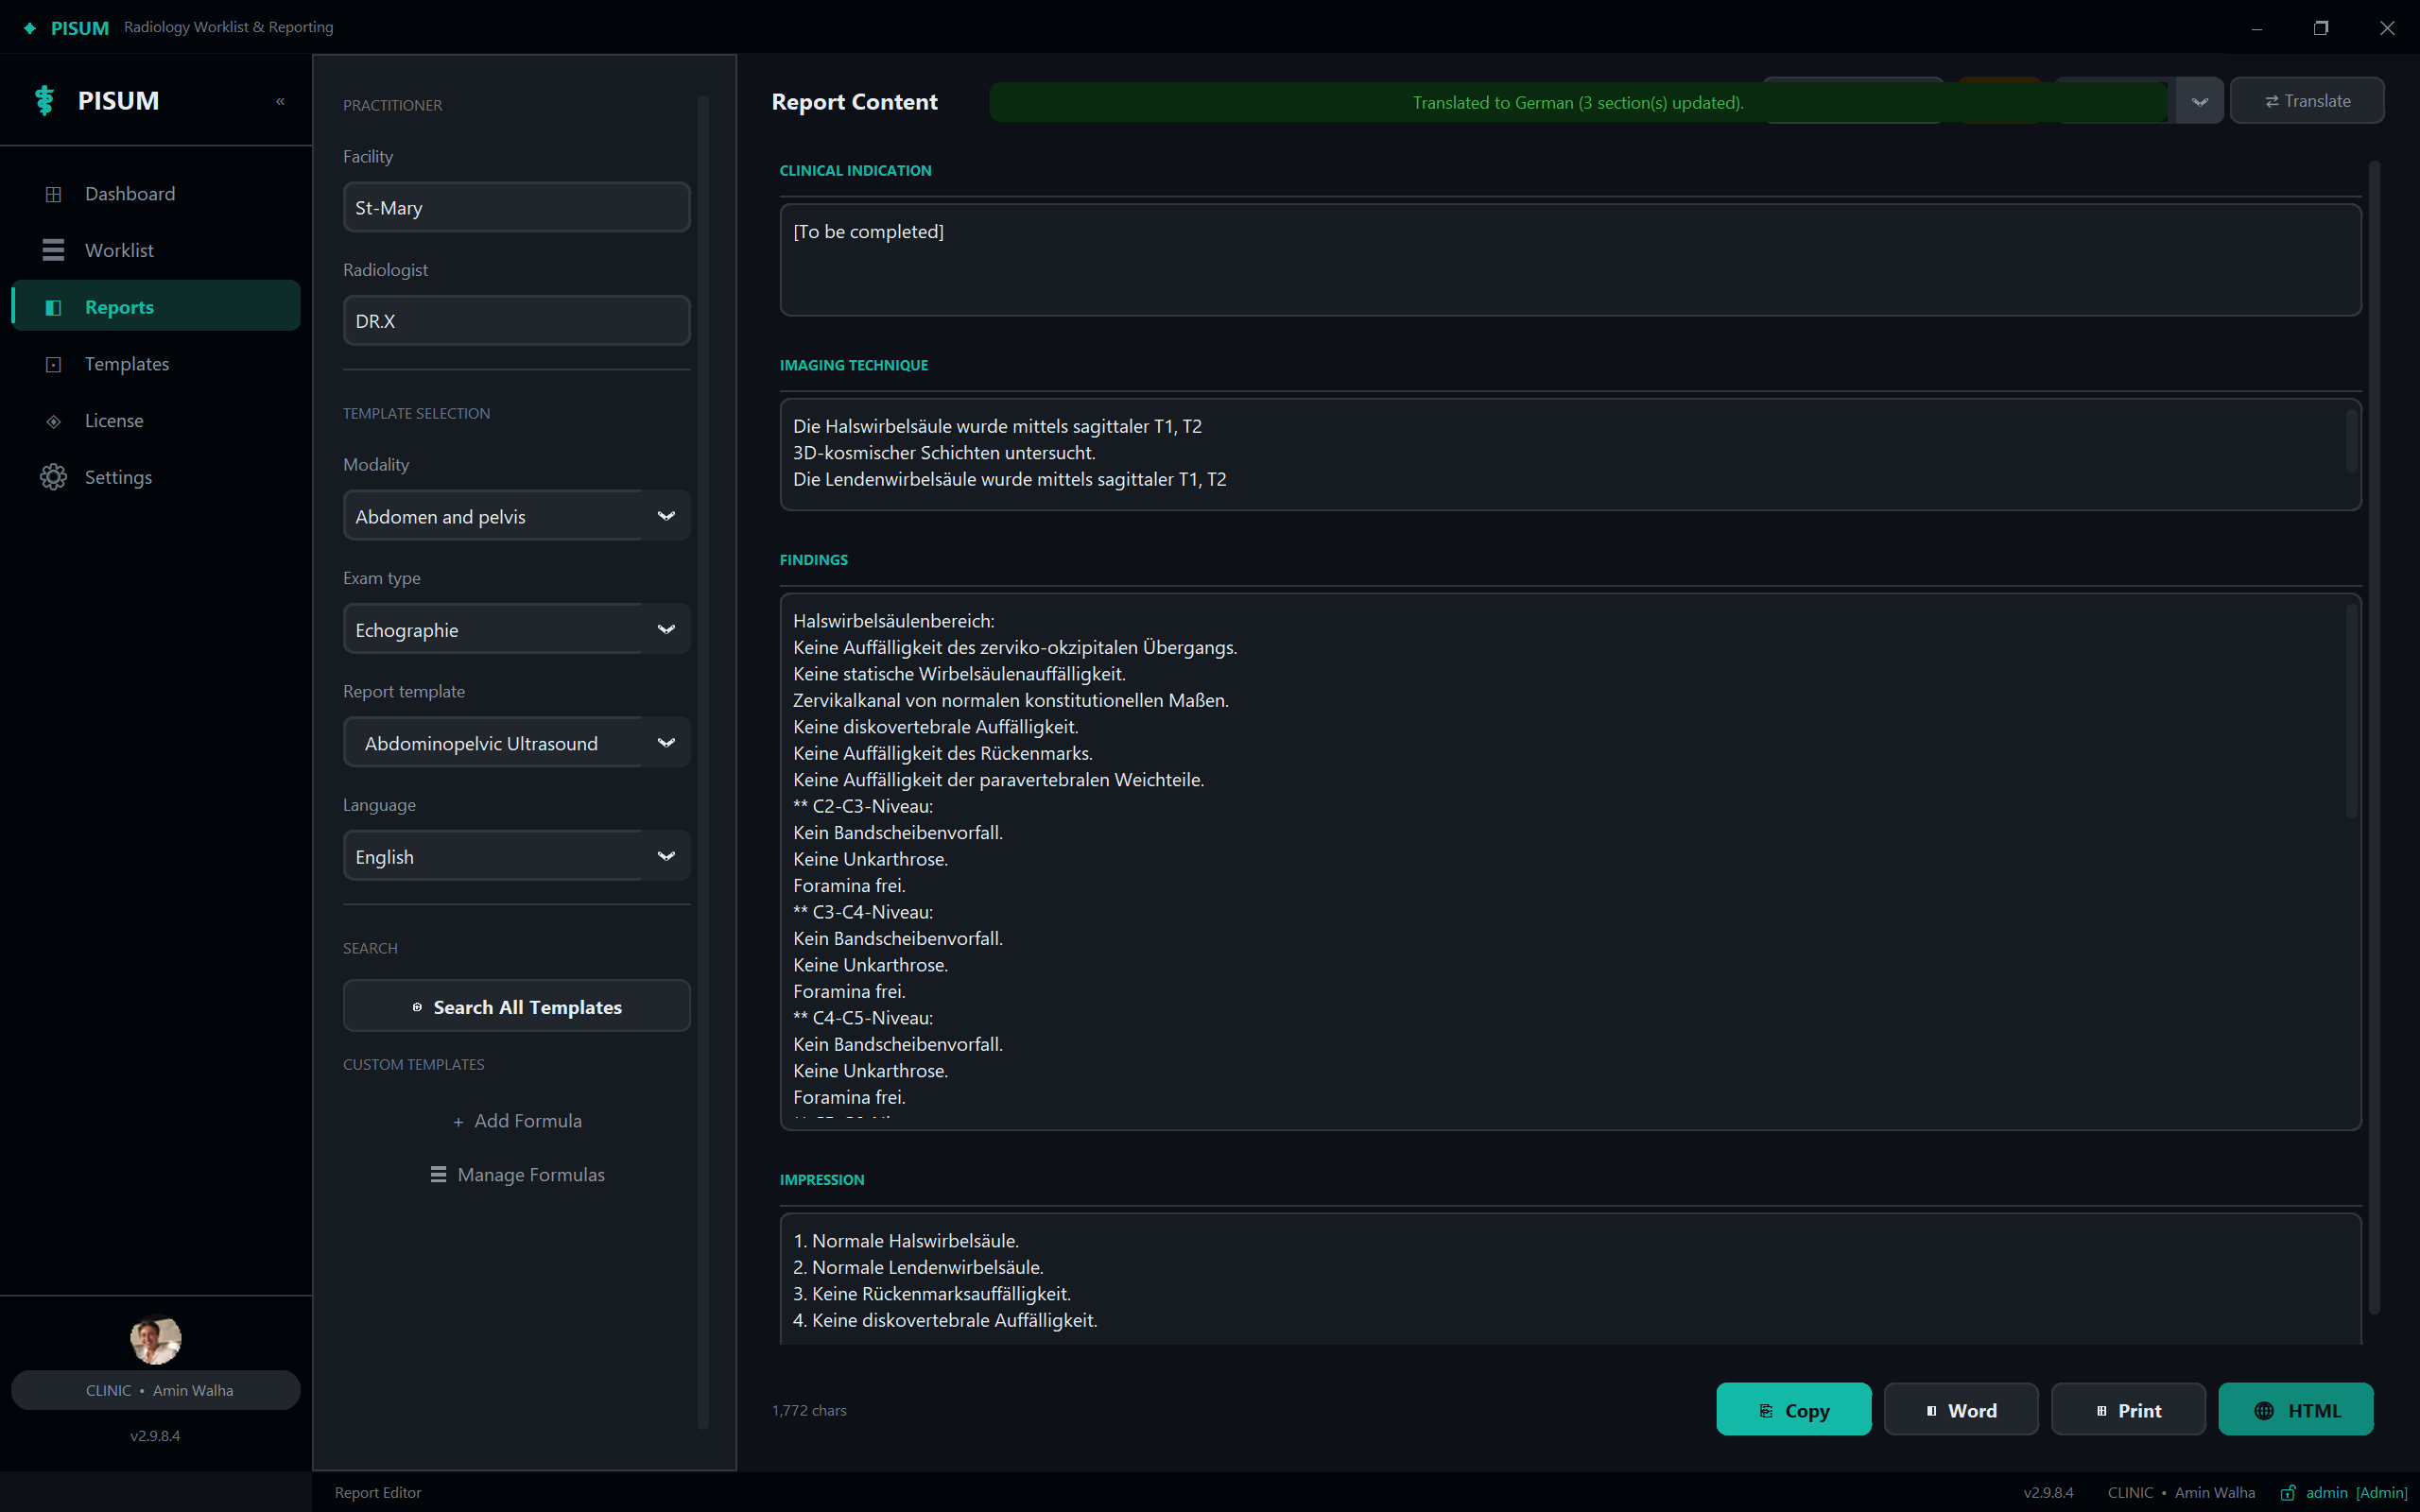The height and width of the screenshot is (1512, 2420).
Task: Collapse the sidebar with the chevron icon
Action: pyautogui.click(x=280, y=101)
